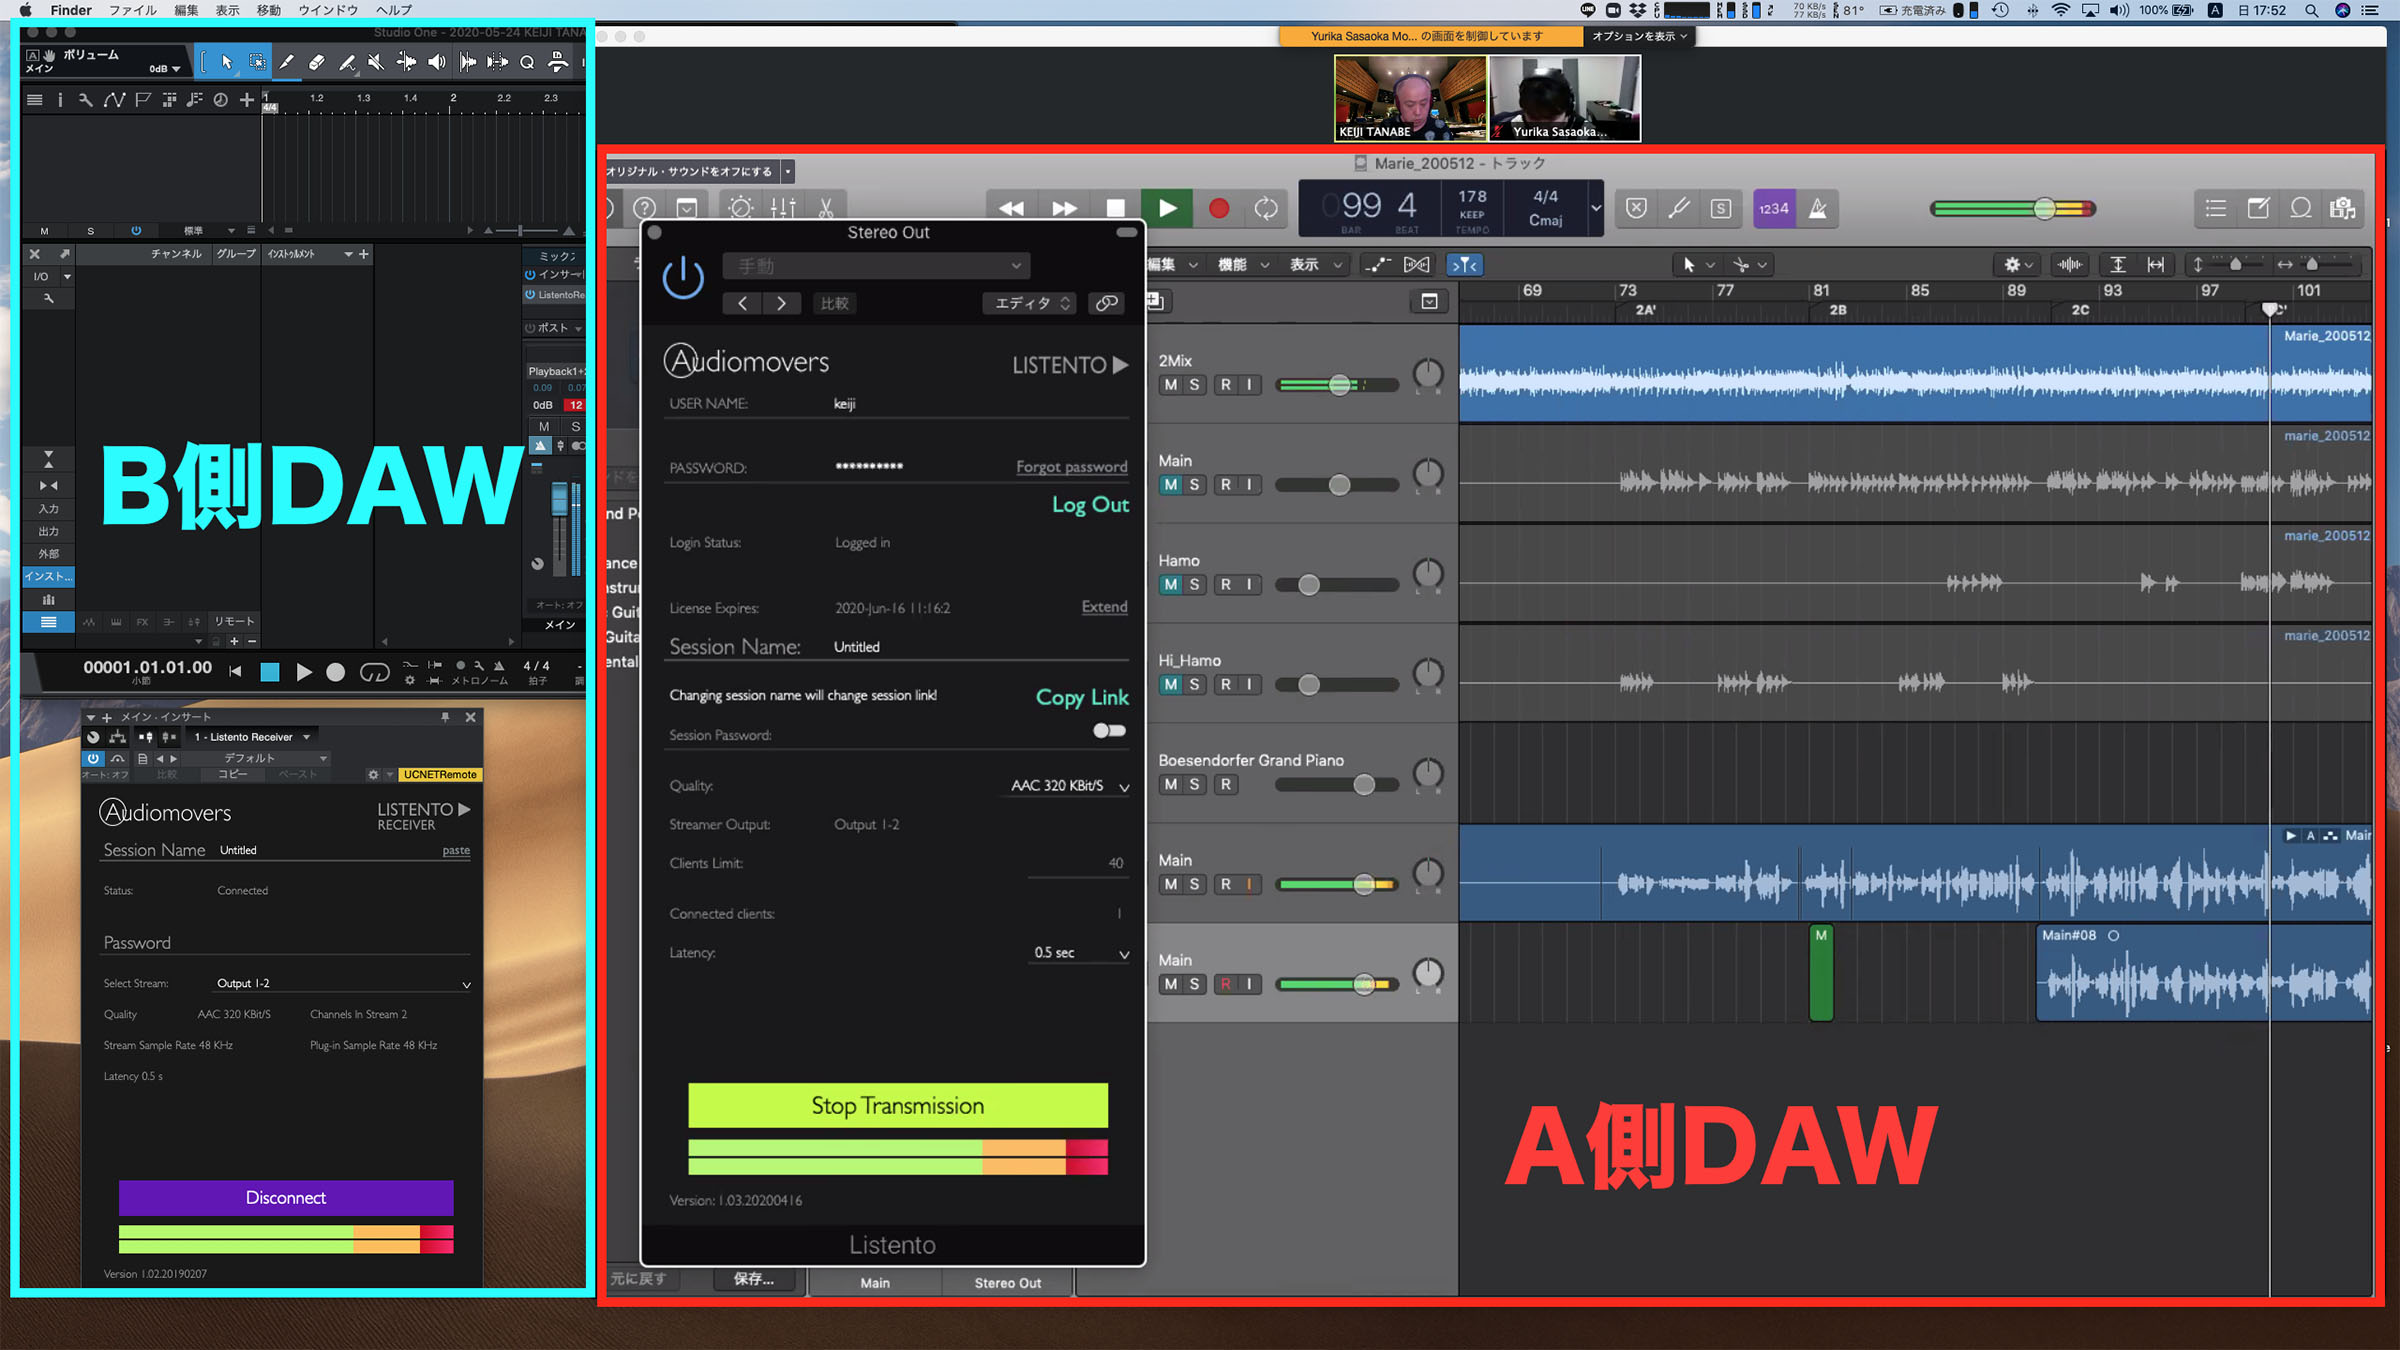Open the Quality AAC 320 KBit/S dropdown
Screen dimensions: 2400x1350
click(1069, 786)
